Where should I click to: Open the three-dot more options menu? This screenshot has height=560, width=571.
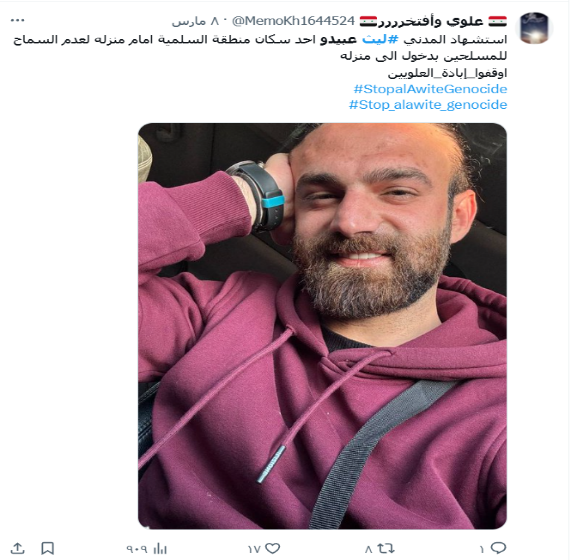[17, 20]
